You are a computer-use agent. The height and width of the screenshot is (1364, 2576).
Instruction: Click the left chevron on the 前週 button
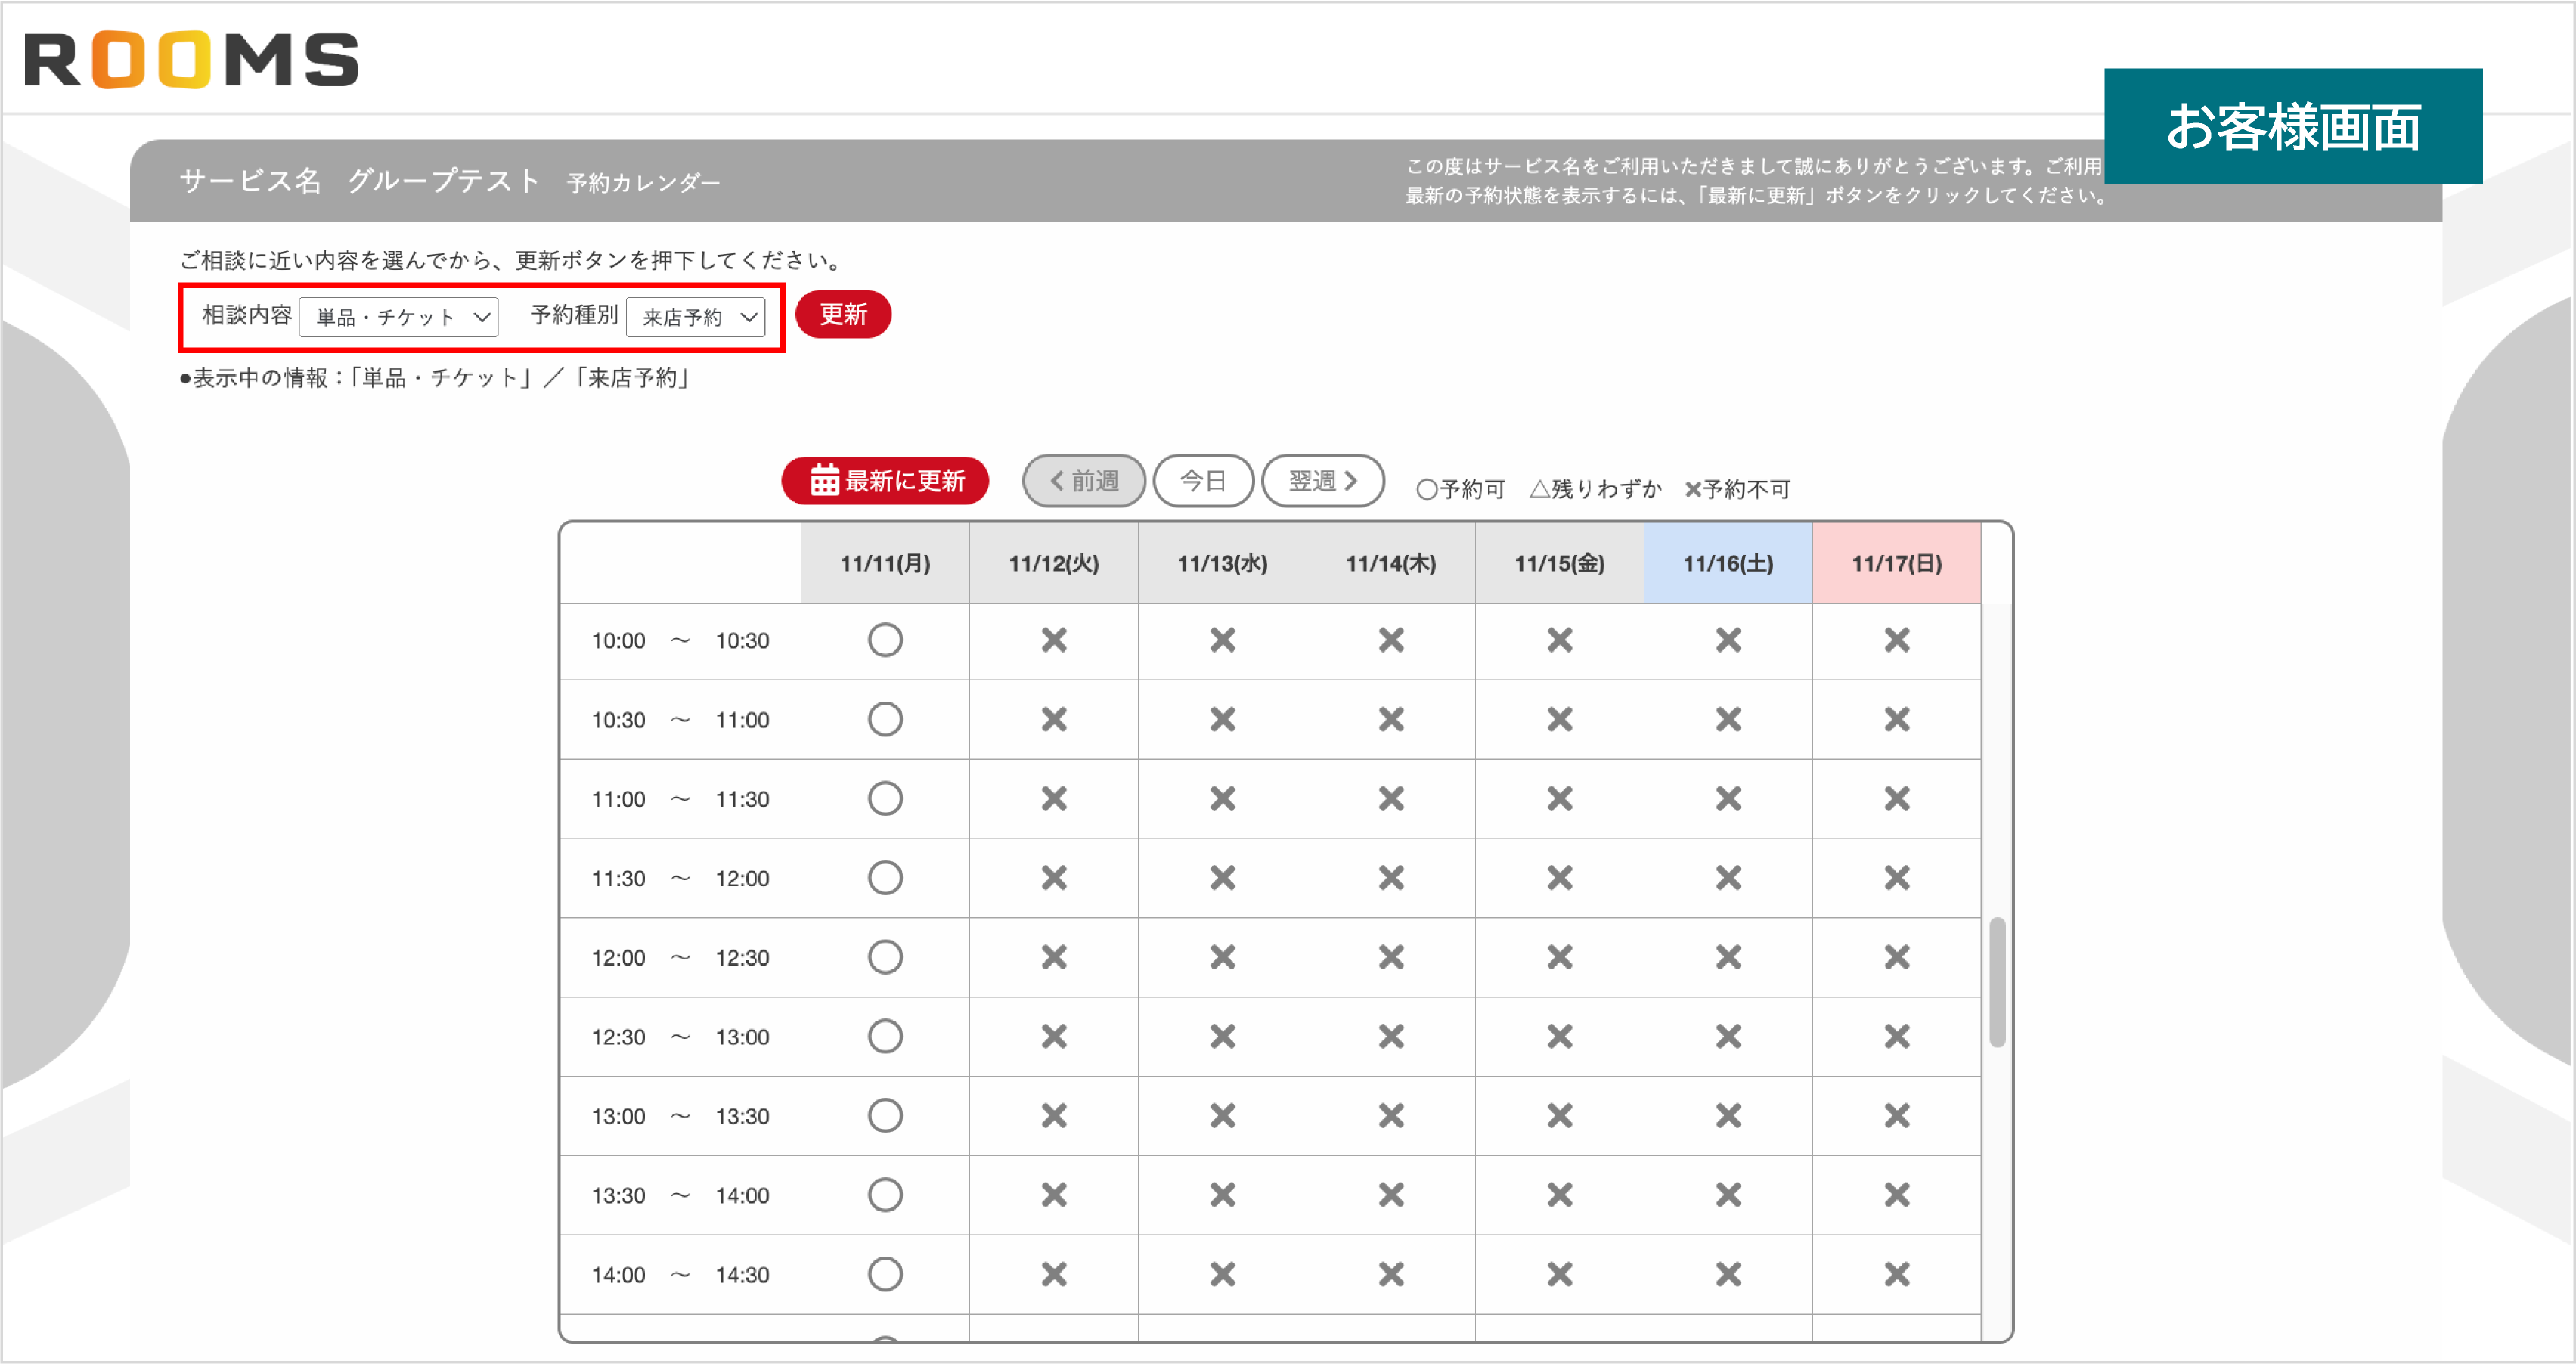pyautogui.click(x=1057, y=480)
